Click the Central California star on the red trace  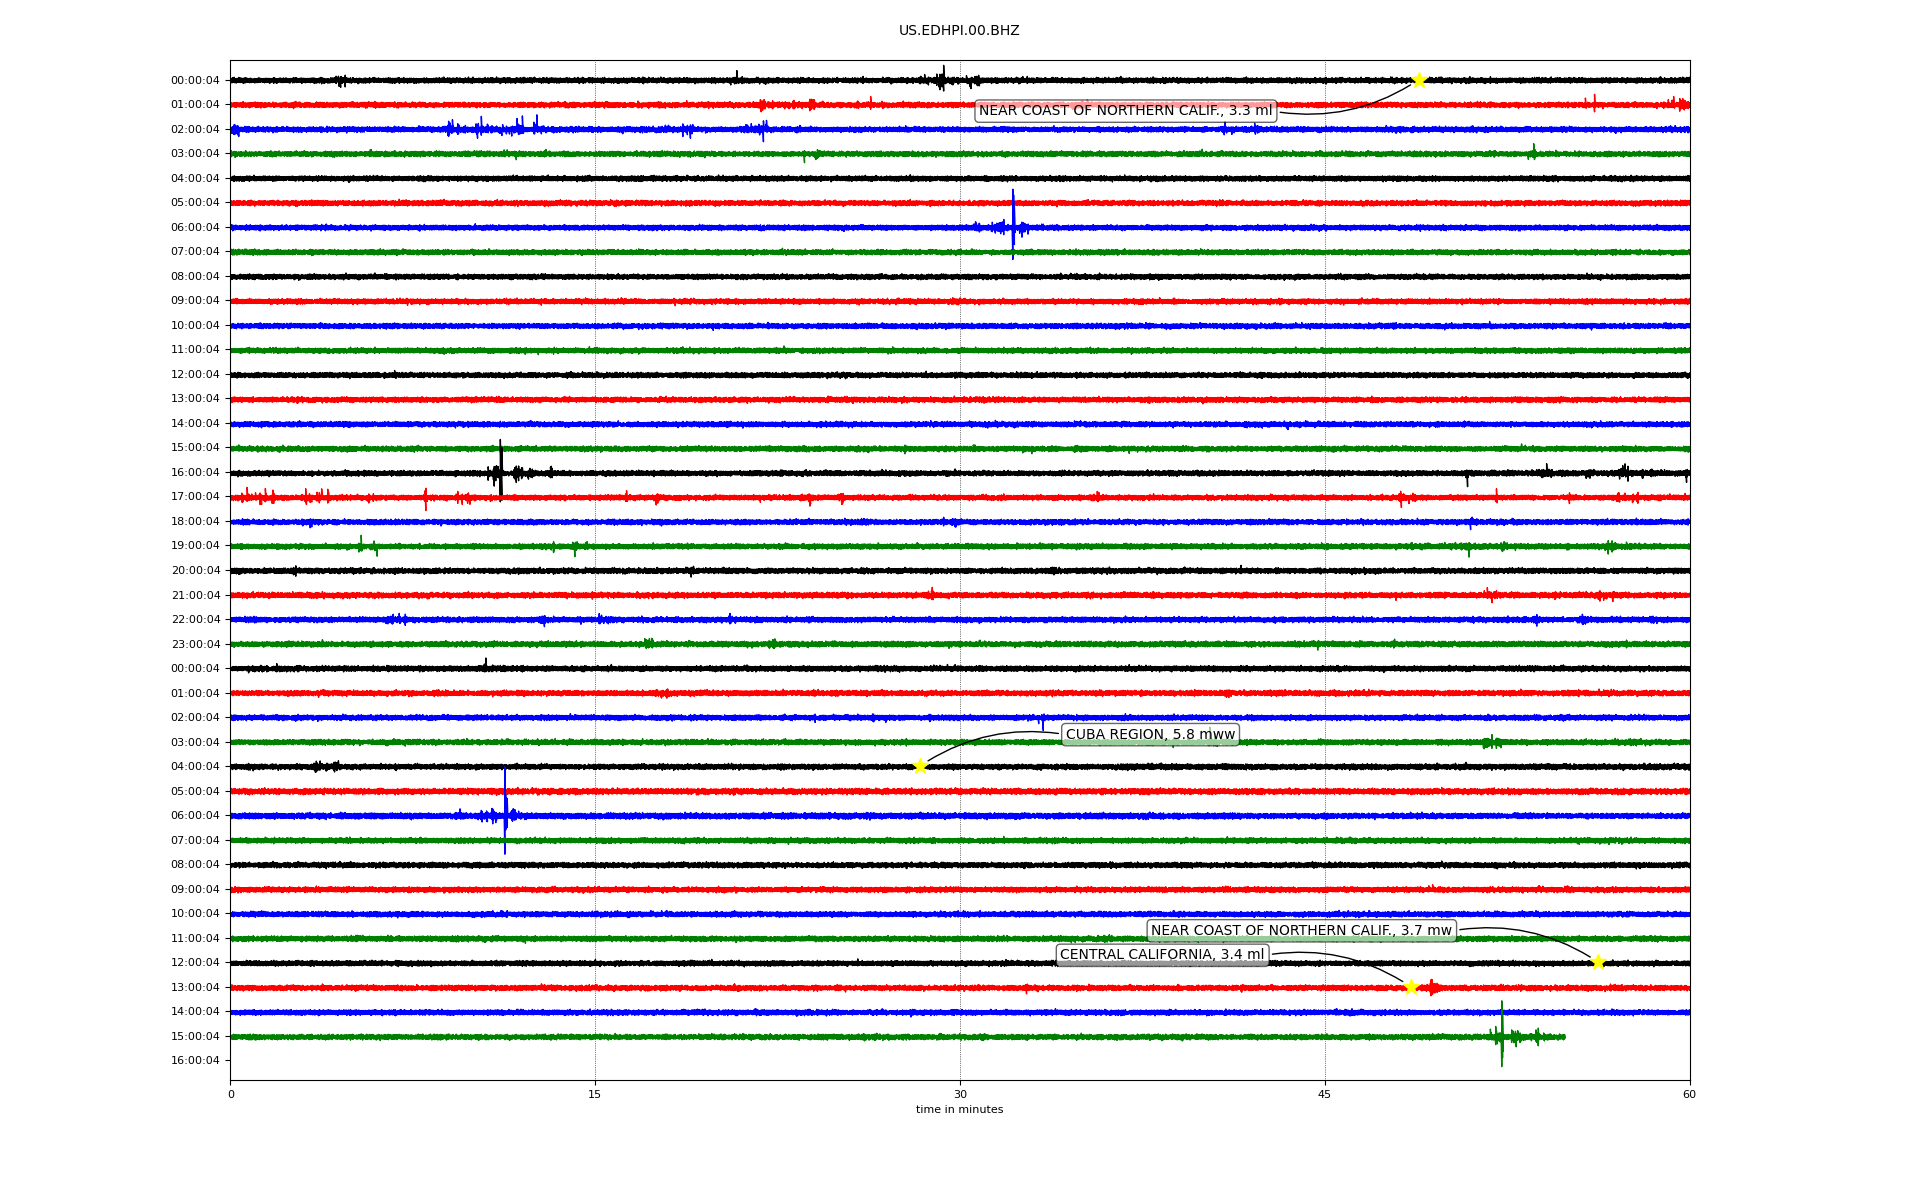(x=1411, y=987)
